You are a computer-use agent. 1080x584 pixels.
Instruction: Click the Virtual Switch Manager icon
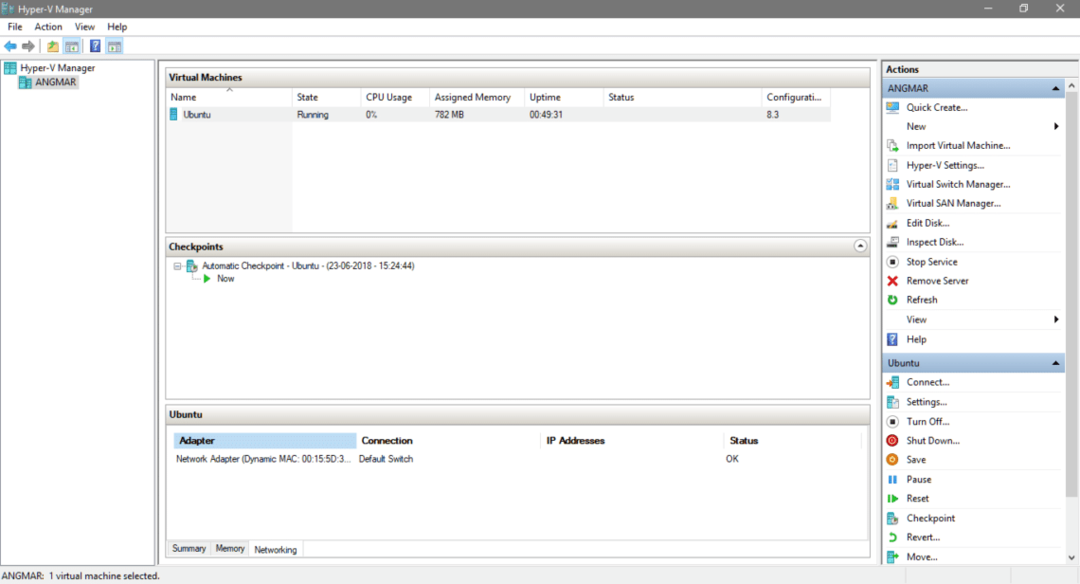tap(892, 185)
